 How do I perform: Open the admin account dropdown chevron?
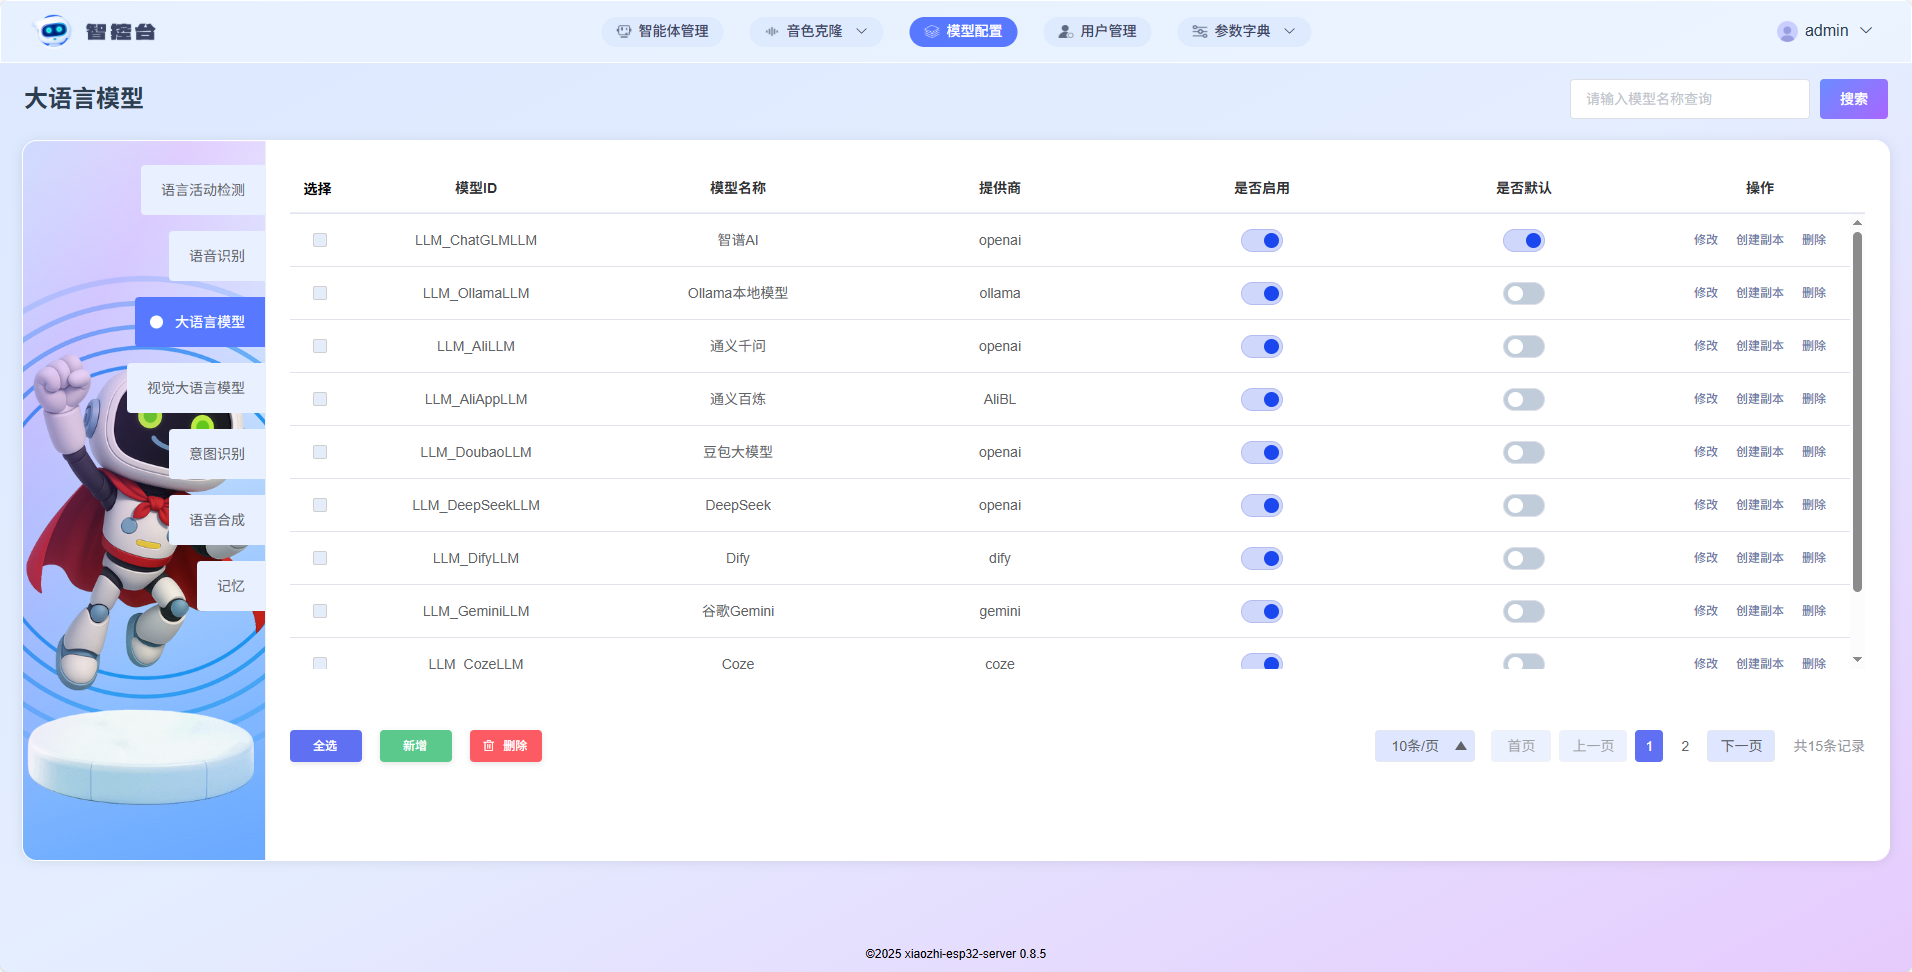(1866, 31)
